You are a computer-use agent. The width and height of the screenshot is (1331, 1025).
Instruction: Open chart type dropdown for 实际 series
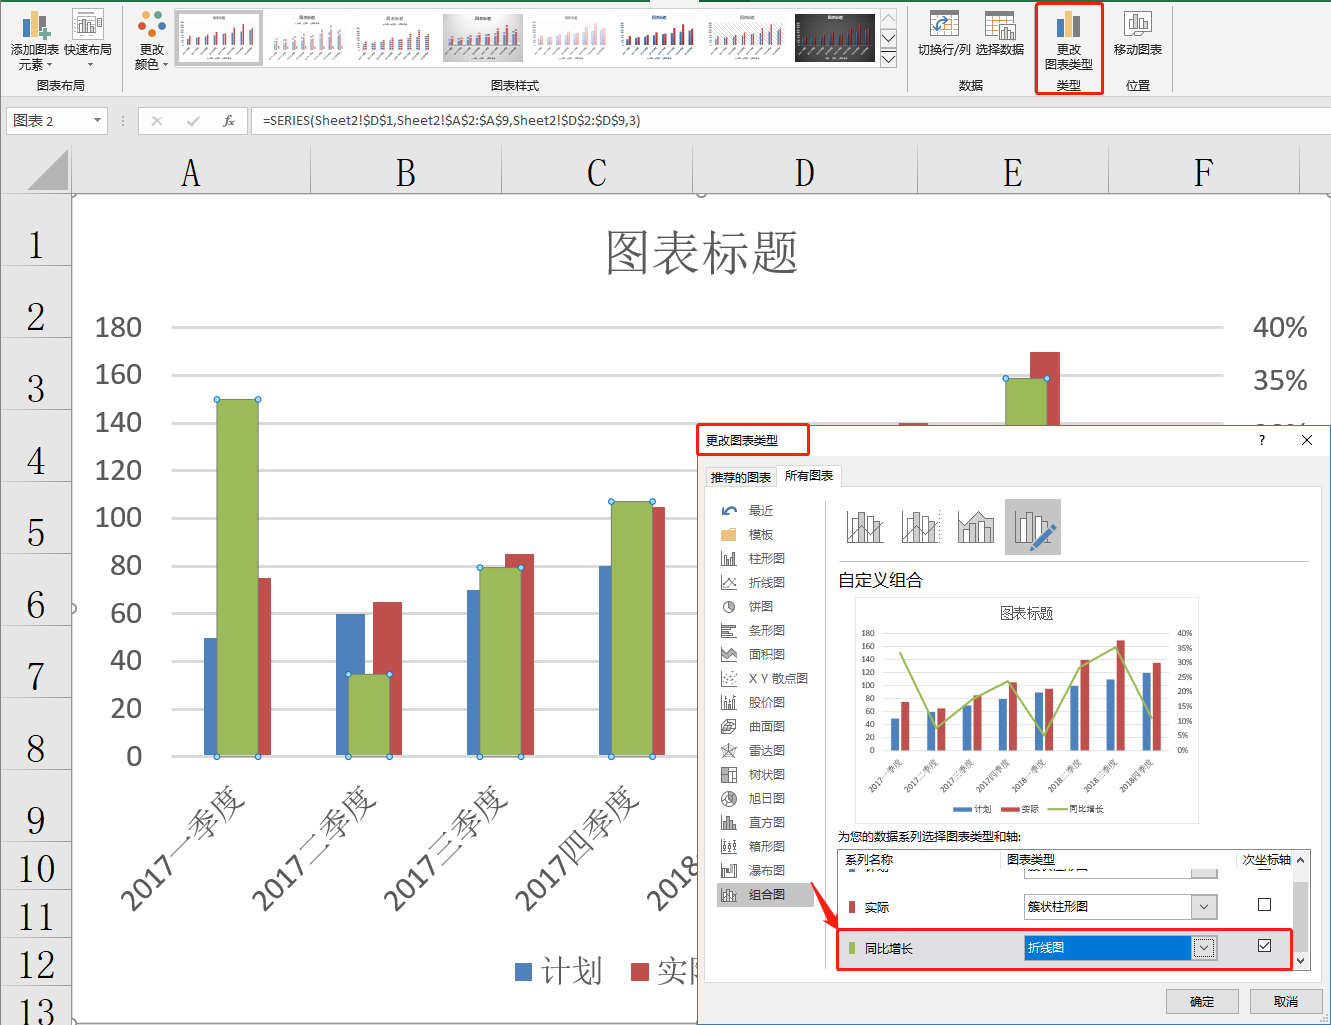click(1204, 907)
